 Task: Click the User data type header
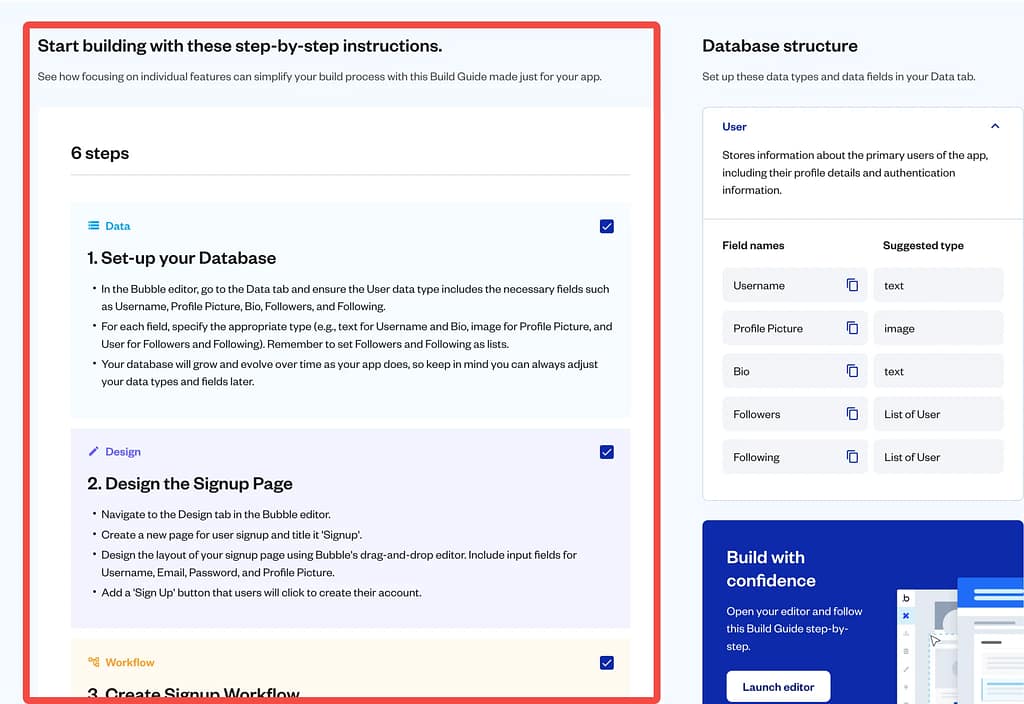pyautogui.click(x=735, y=127)
